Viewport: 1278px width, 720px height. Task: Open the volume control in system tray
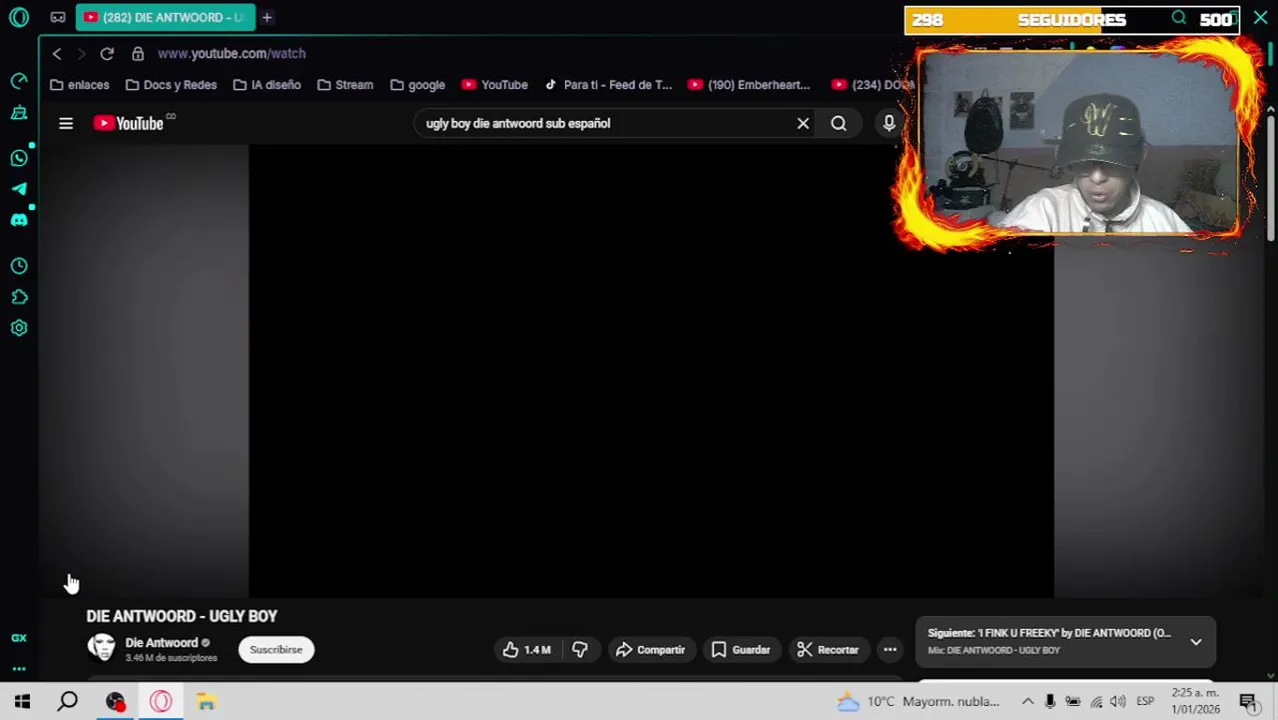(1118, 702)
